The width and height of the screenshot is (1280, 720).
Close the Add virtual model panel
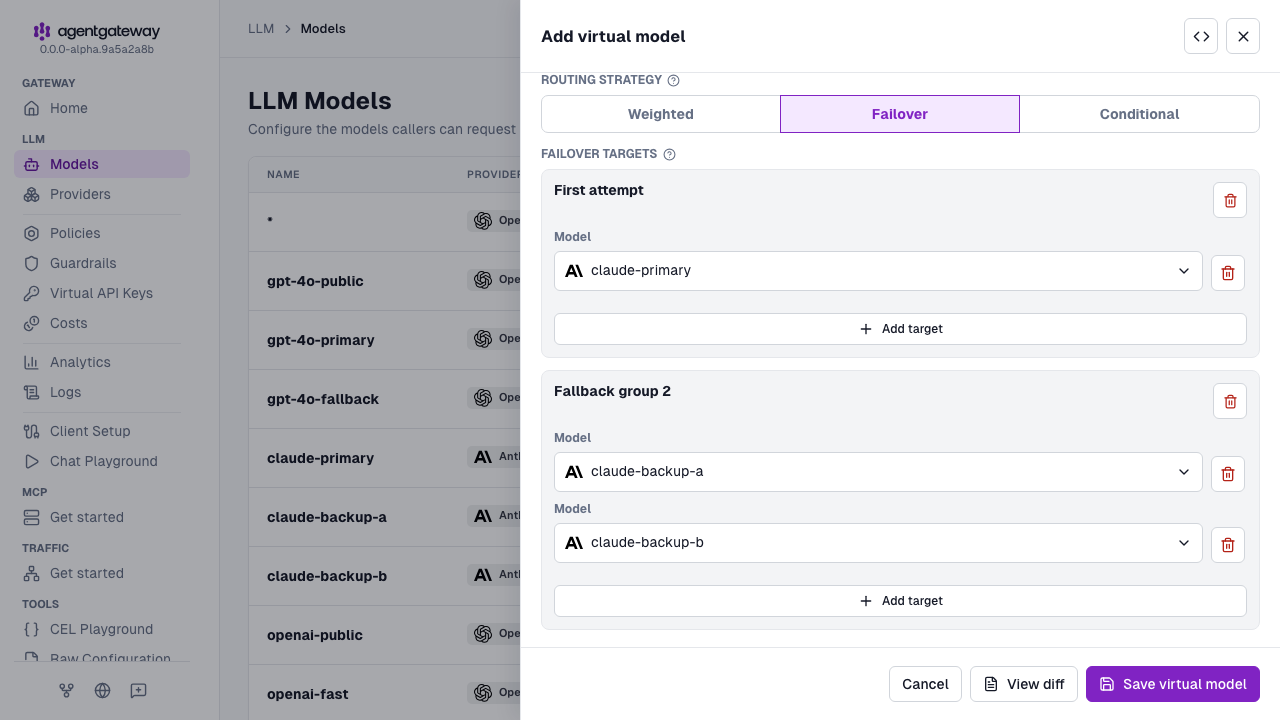[x=1243, y=36]
